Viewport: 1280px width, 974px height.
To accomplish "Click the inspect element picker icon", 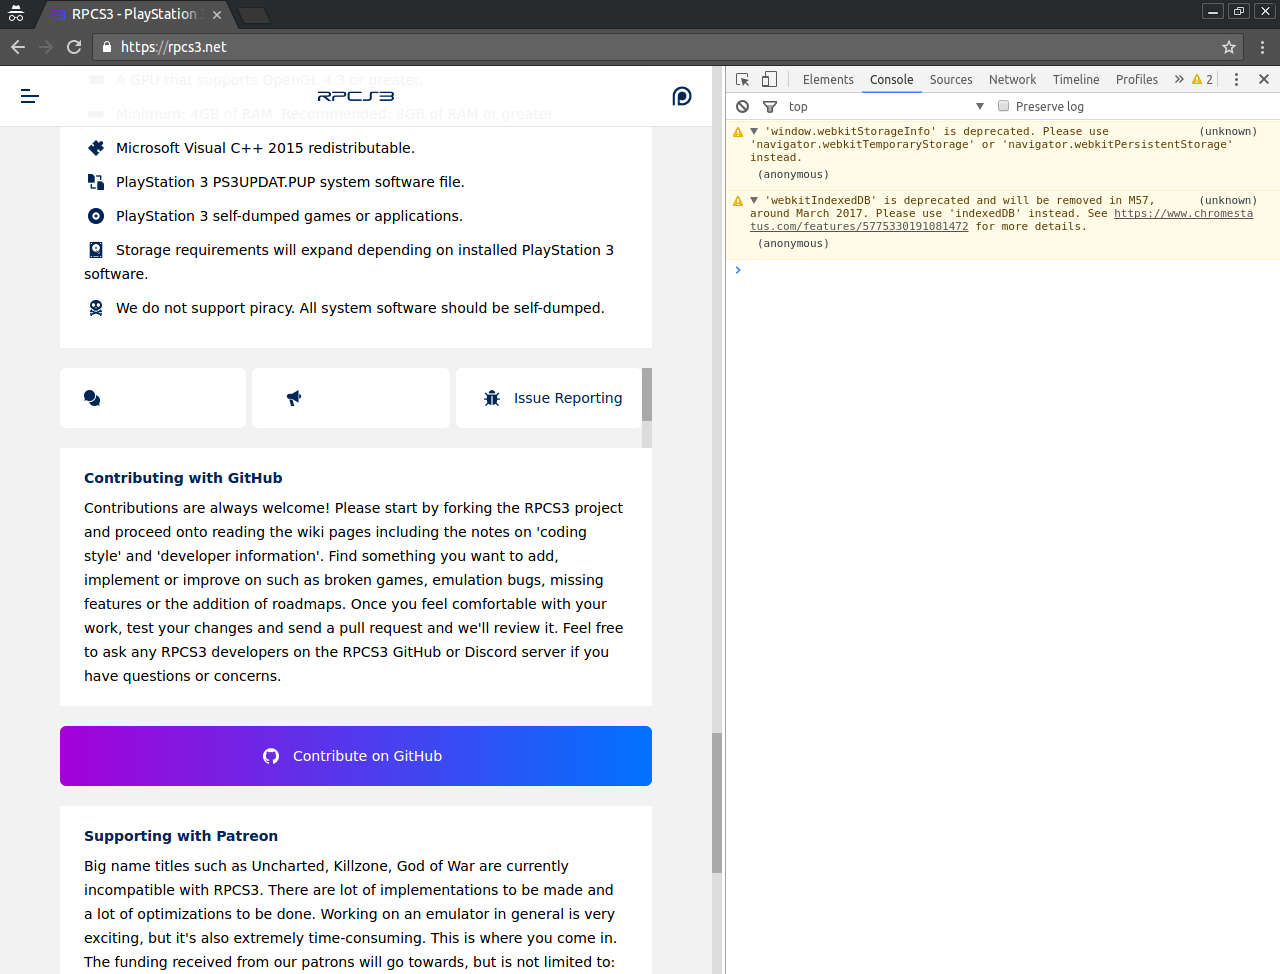I will [x=742, y=80].
